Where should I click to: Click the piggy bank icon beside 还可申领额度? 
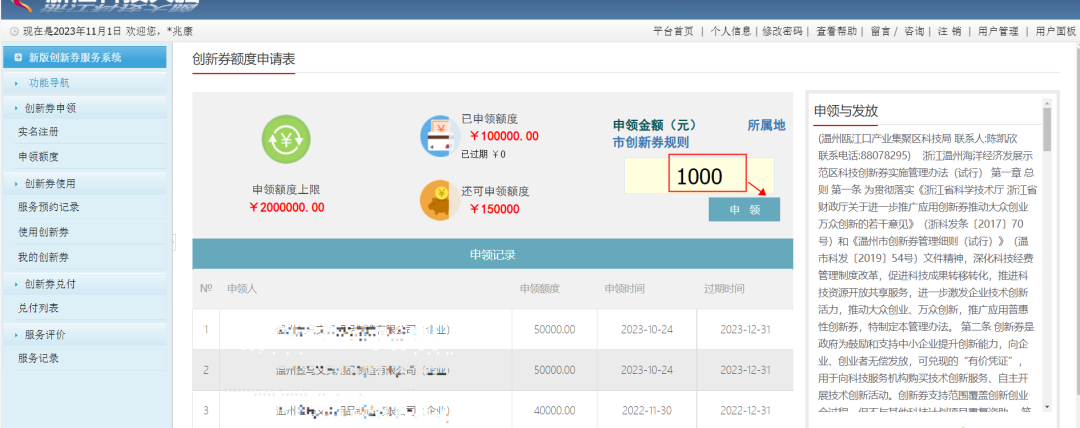(x=440, y=200)
